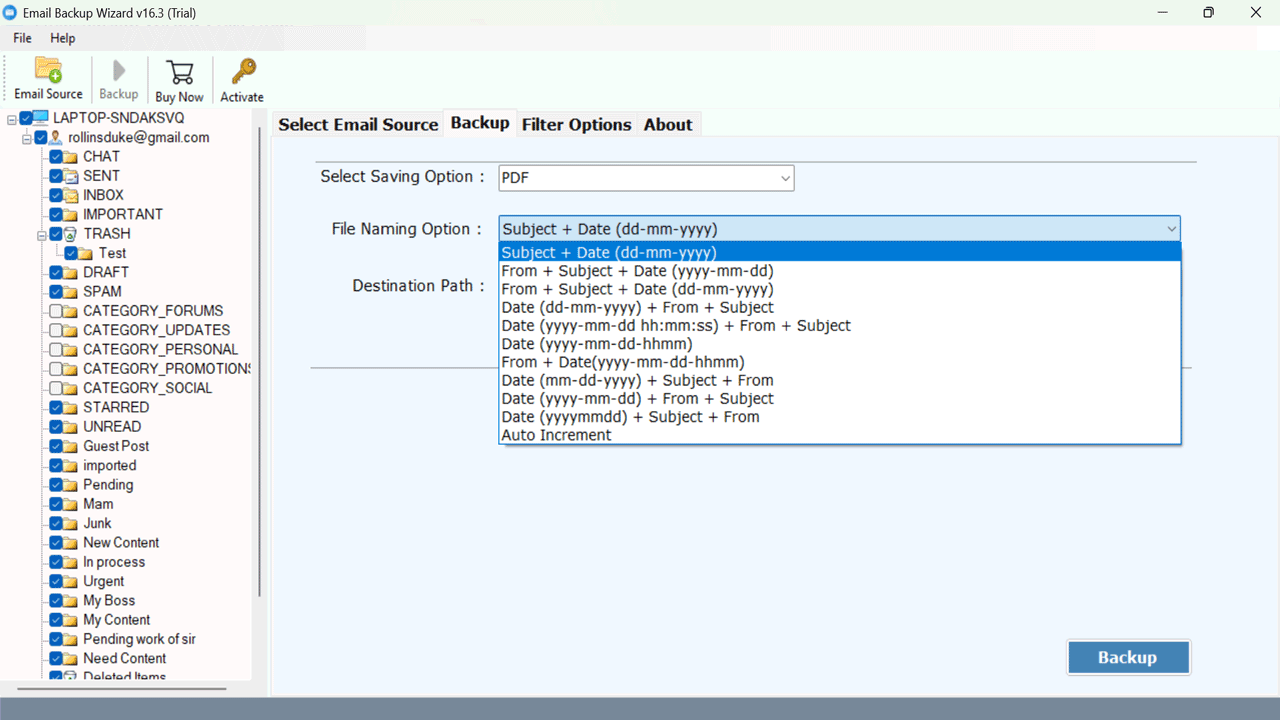The height and width of the screenshot is (720, 1280).
Task: Click the Backup play toolbar icon
Action: 119,71
